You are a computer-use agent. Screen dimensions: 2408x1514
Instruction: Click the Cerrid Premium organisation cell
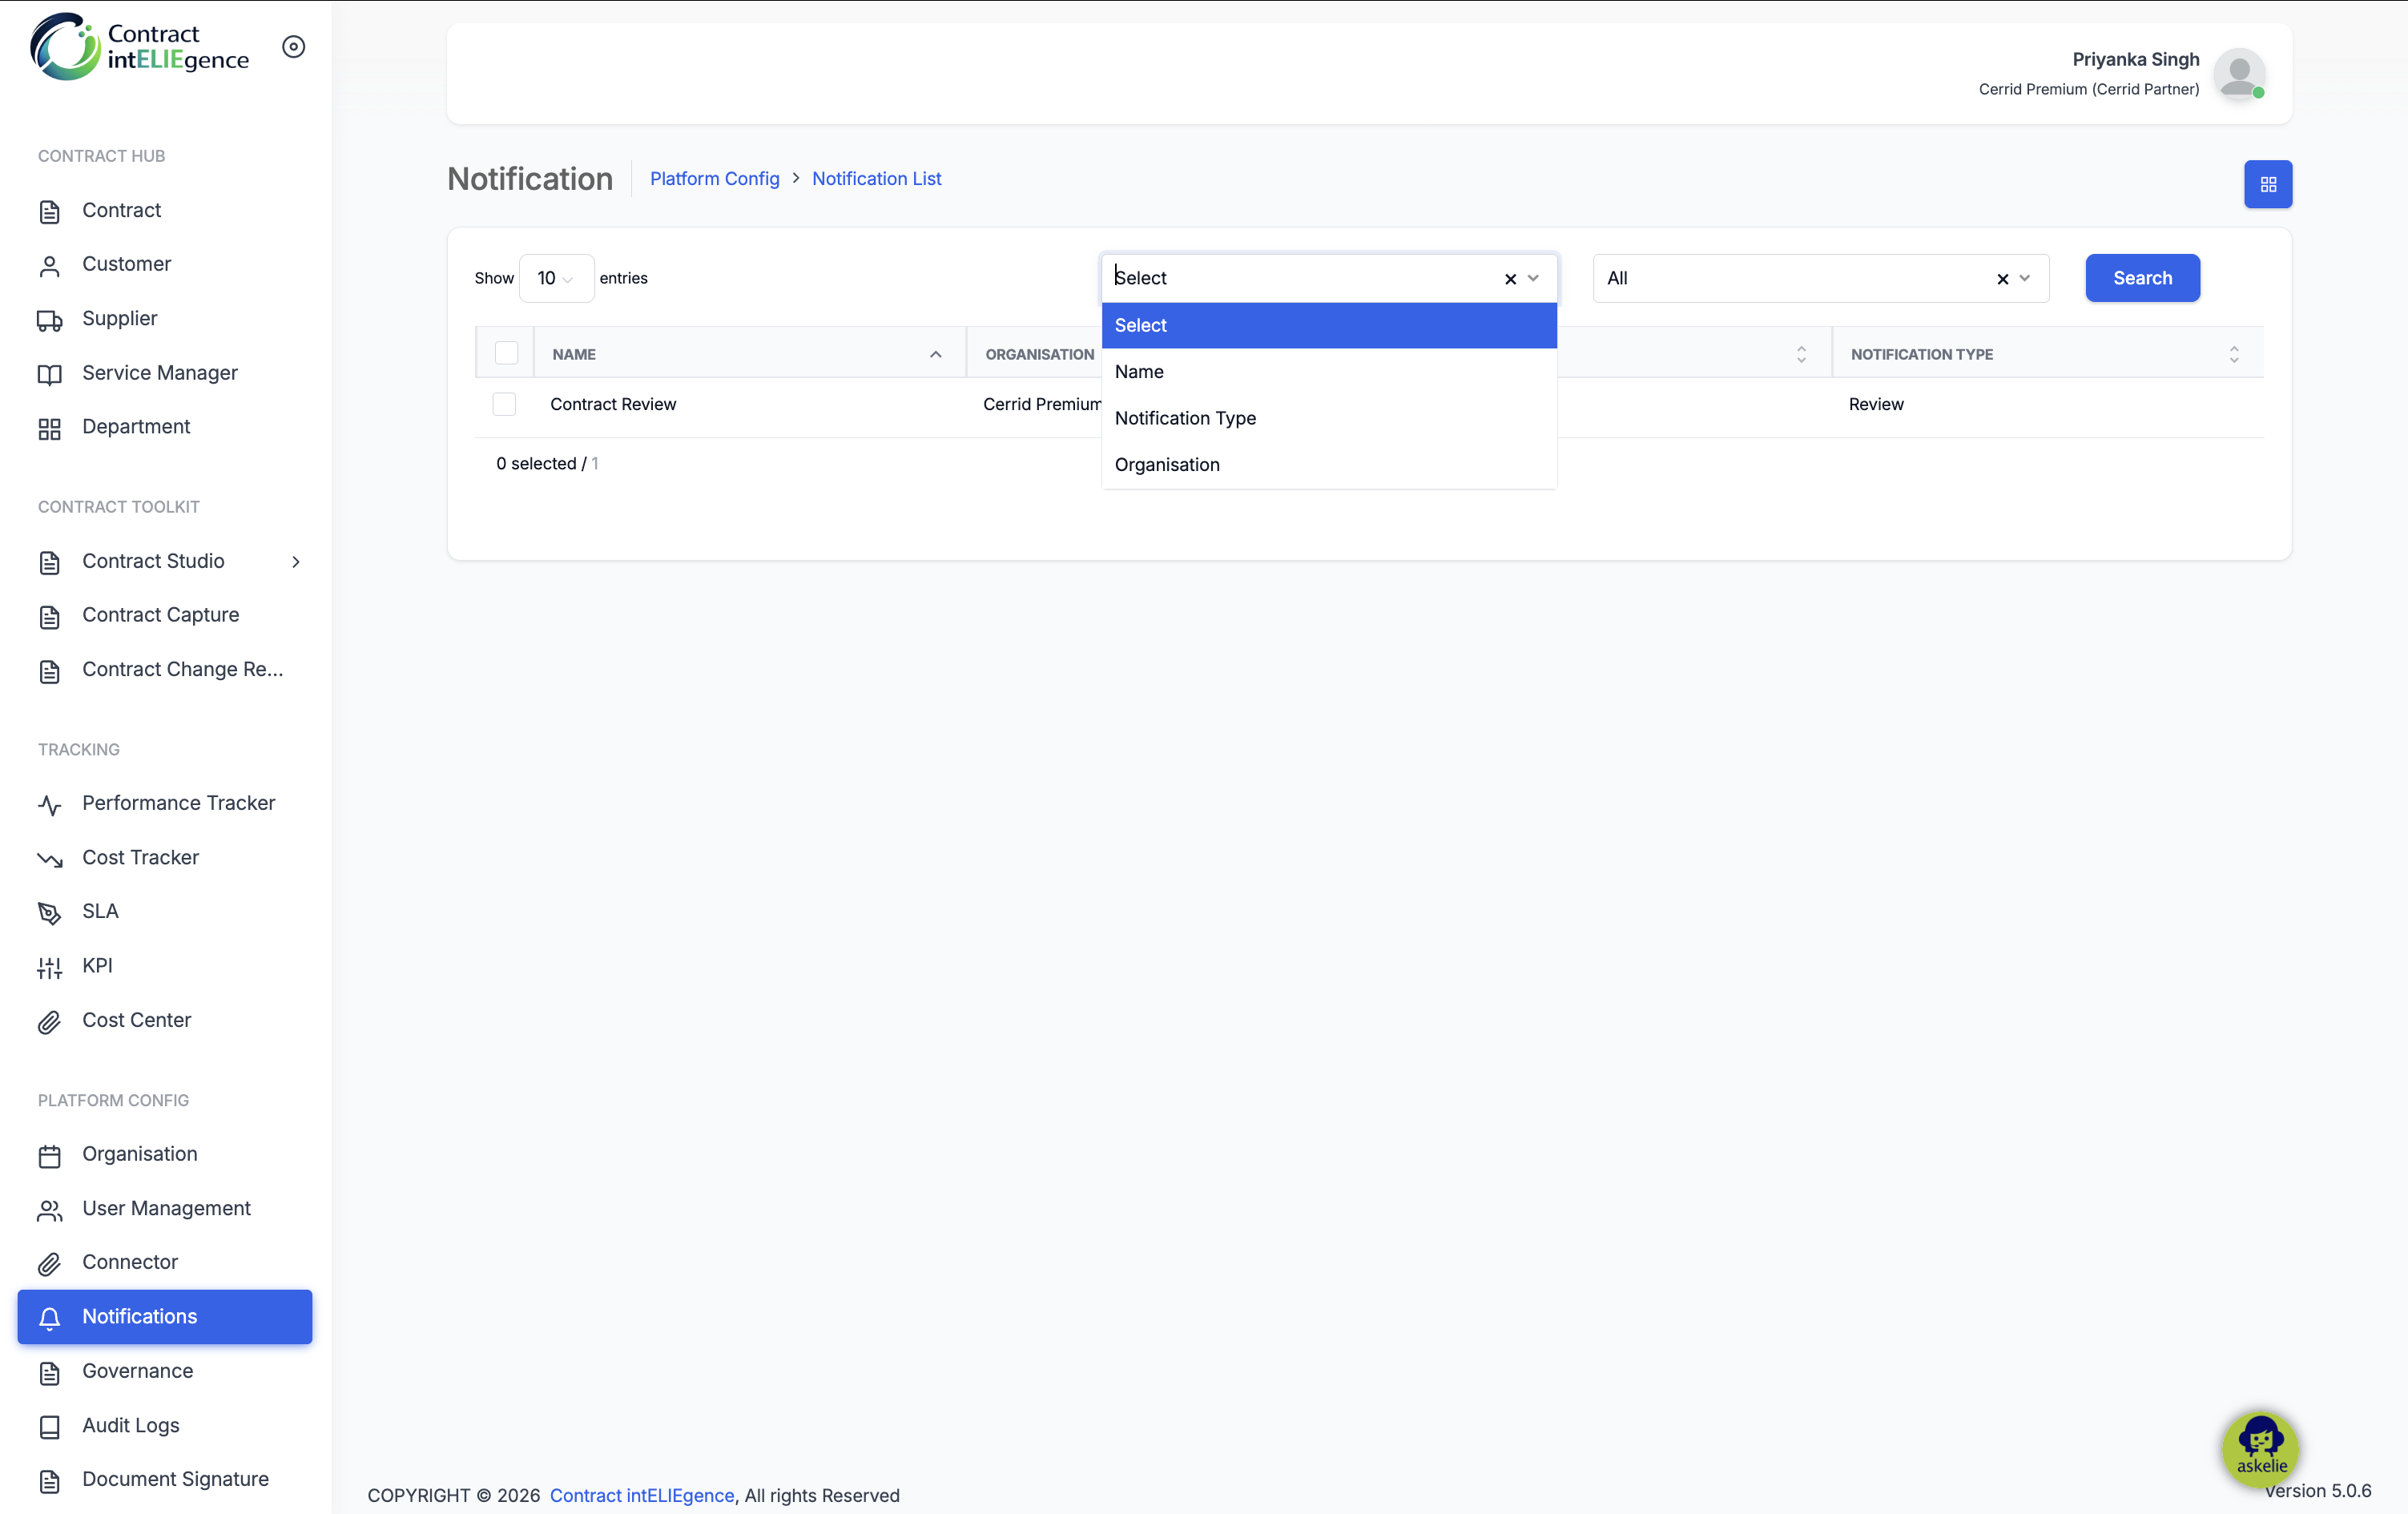click(x=1041, y=404)
